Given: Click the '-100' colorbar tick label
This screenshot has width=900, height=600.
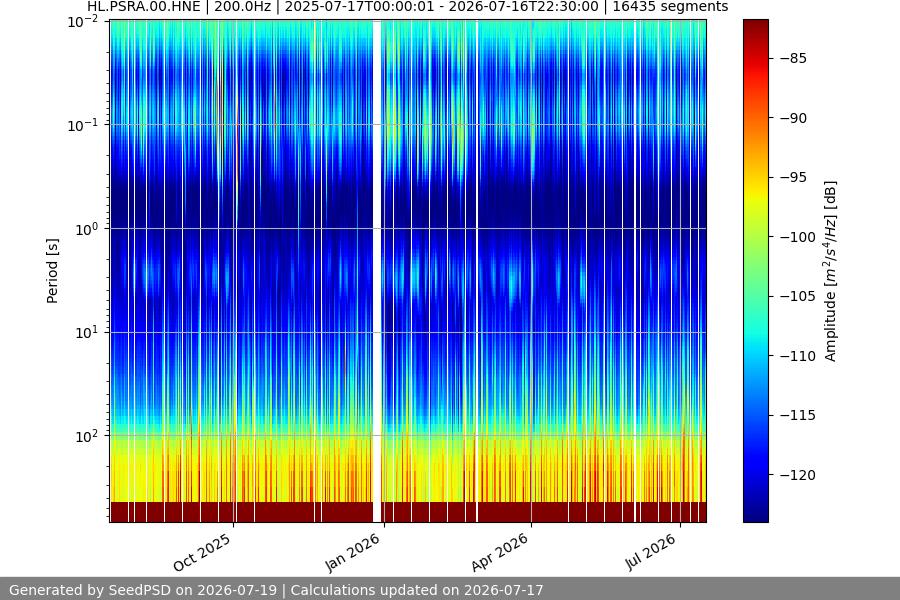Looking at the screenshot, I should click(x=798, y=237).
